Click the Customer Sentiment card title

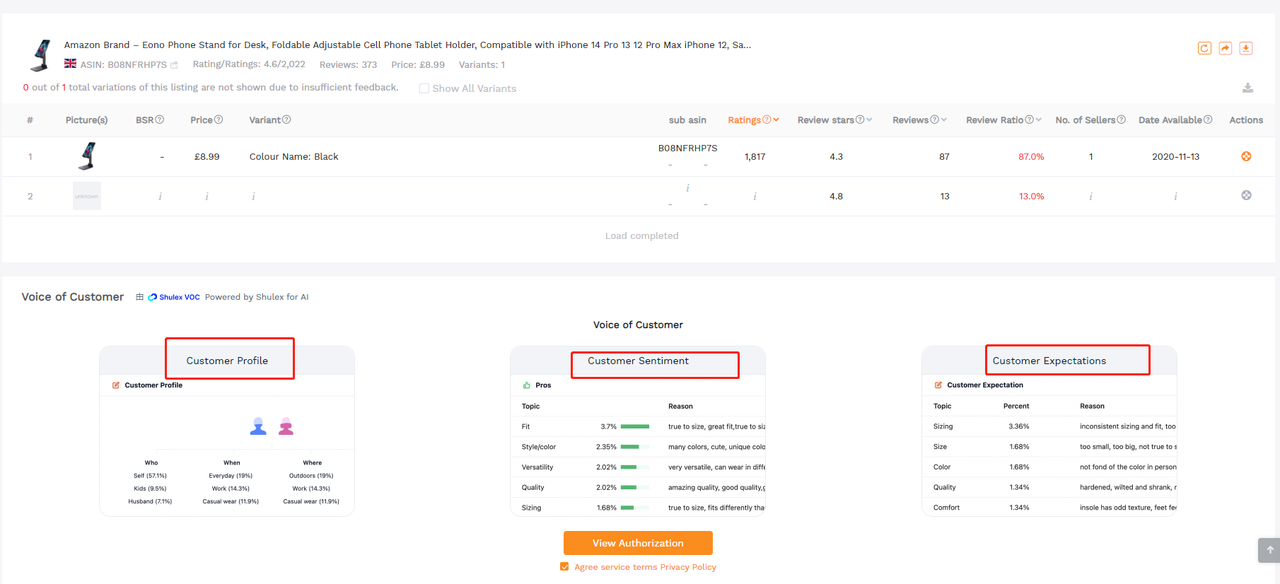pyautogui.click(x=638, y=361)
